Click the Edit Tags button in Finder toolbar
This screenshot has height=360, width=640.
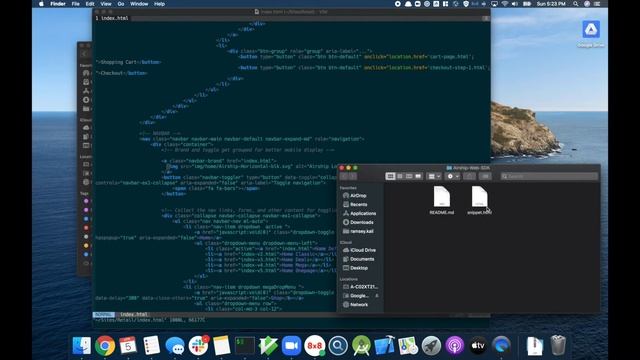coord(485,176)
